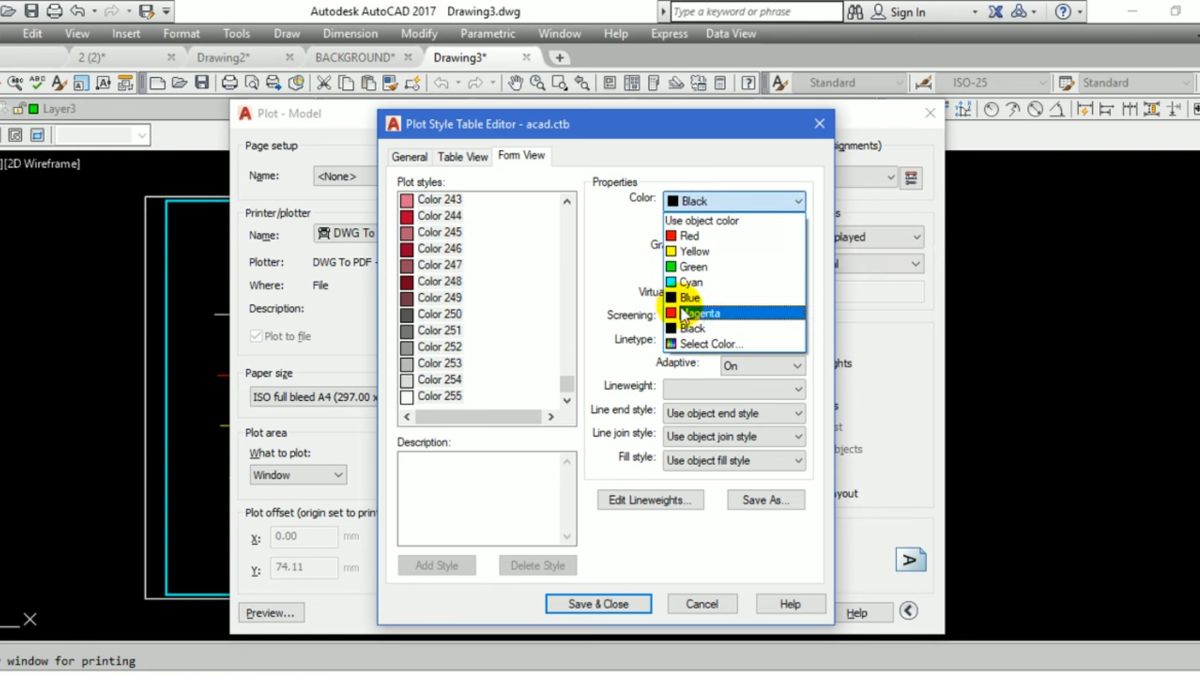Open the Line join style dropdown
Image resolution: width=1200 pixels, height=675 pixels.
point(734,437)
